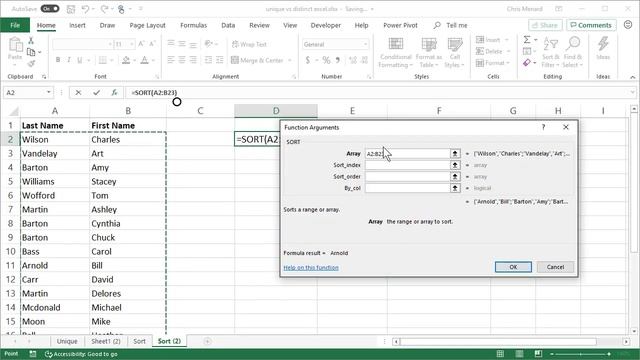
Task: Click the Cut scissors icon
Action: [x=31, y=41]
